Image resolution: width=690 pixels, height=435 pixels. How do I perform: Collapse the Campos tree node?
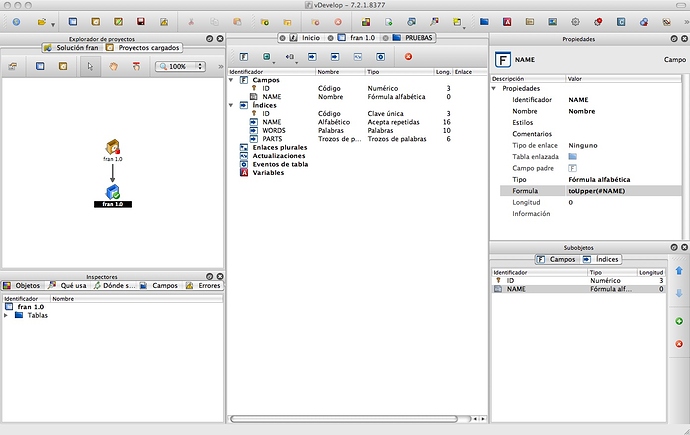(x=232, y=80)
